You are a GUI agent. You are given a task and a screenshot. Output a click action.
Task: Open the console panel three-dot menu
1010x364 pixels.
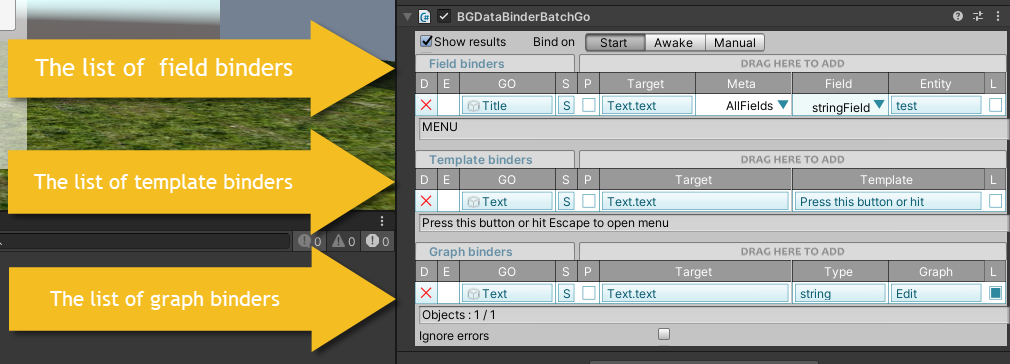(x=382, y=222)
